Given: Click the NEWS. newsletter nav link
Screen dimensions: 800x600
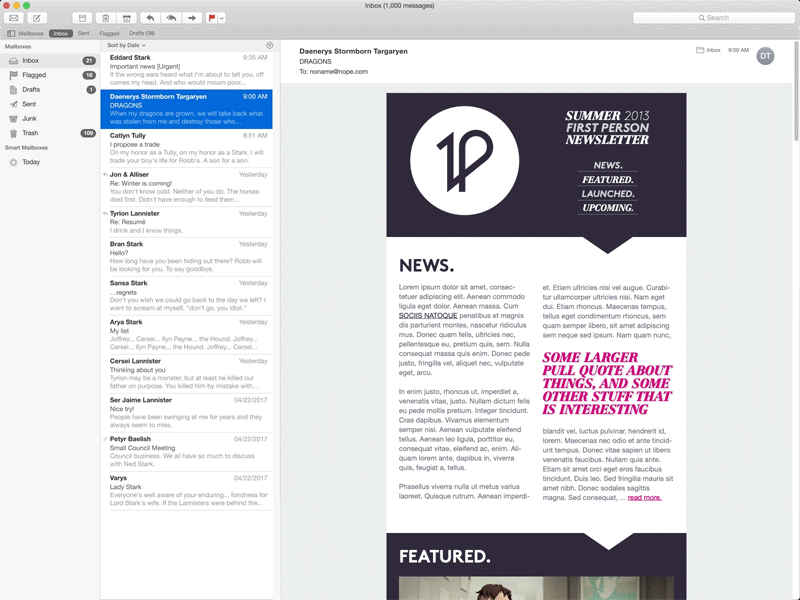Looking at the screenshot, I should 608,165.
